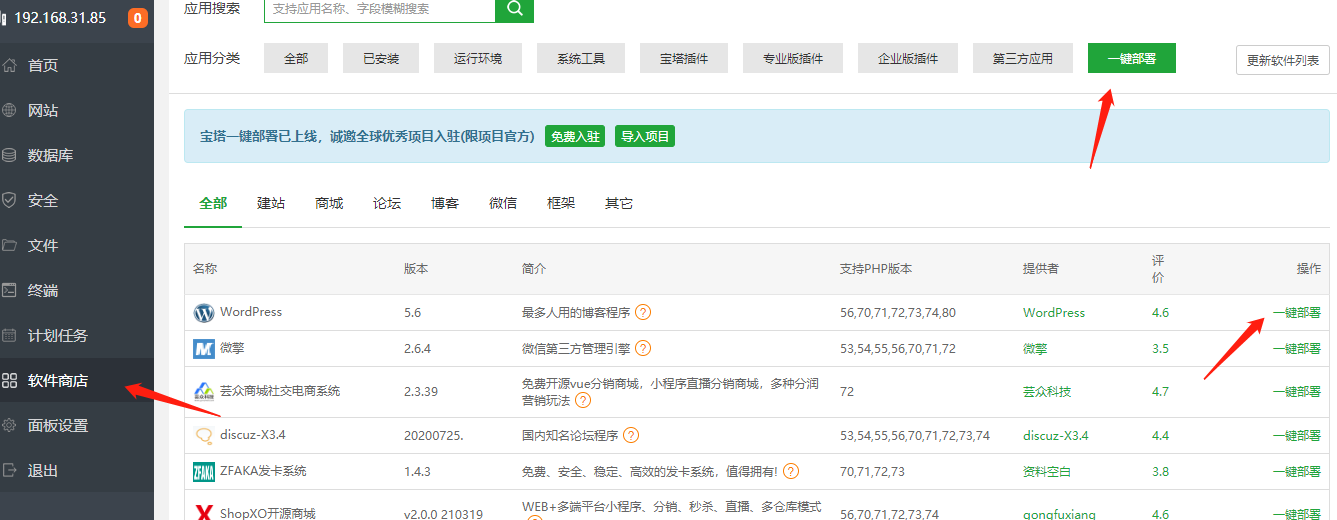
Task: Go to 计划任务 in sidebar
Action: click(58, 335)
